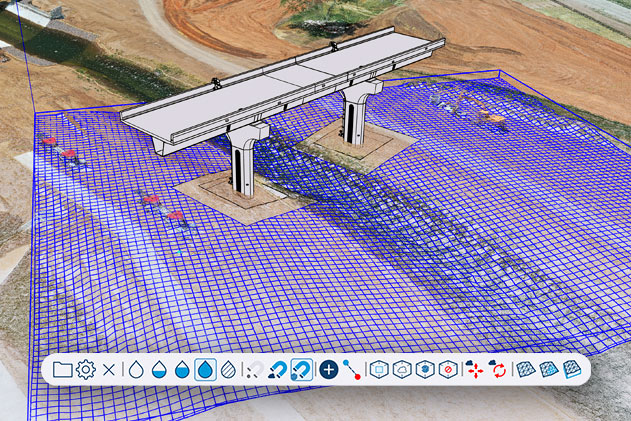This screenshot has height=421, width=631.
Task: Select the thick mesh volume icon
Action: pyautogui.click(x=572, y=369)
